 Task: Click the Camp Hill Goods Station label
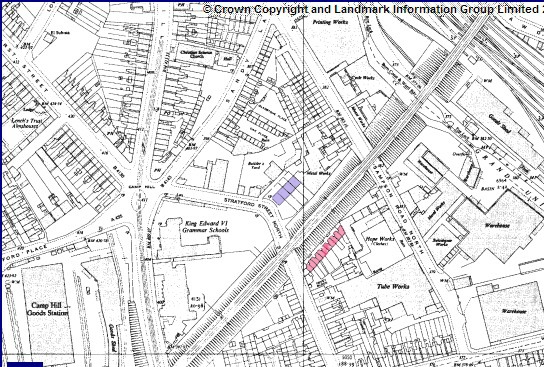48,309
